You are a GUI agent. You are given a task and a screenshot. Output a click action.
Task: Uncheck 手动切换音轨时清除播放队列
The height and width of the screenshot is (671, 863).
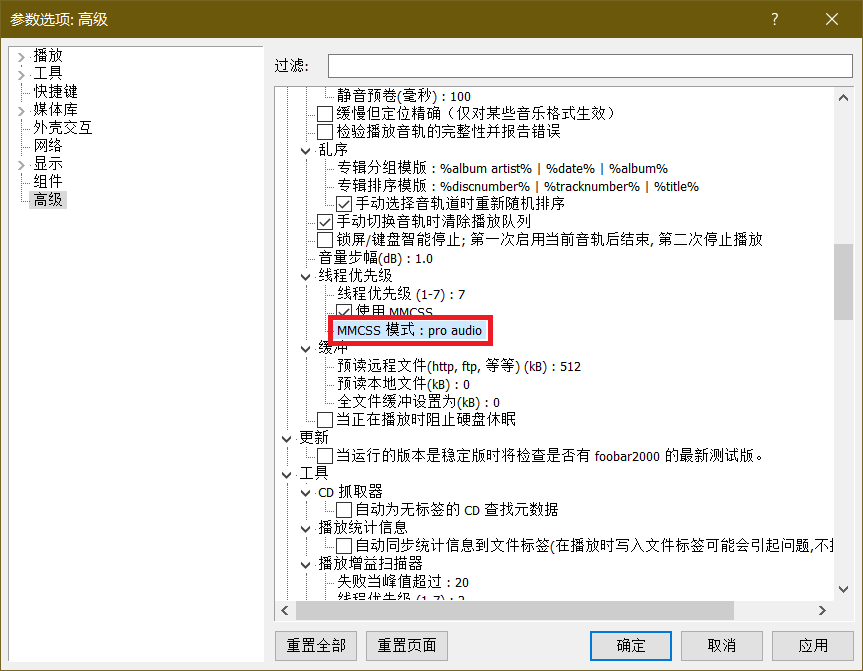[x=325, y=222]
